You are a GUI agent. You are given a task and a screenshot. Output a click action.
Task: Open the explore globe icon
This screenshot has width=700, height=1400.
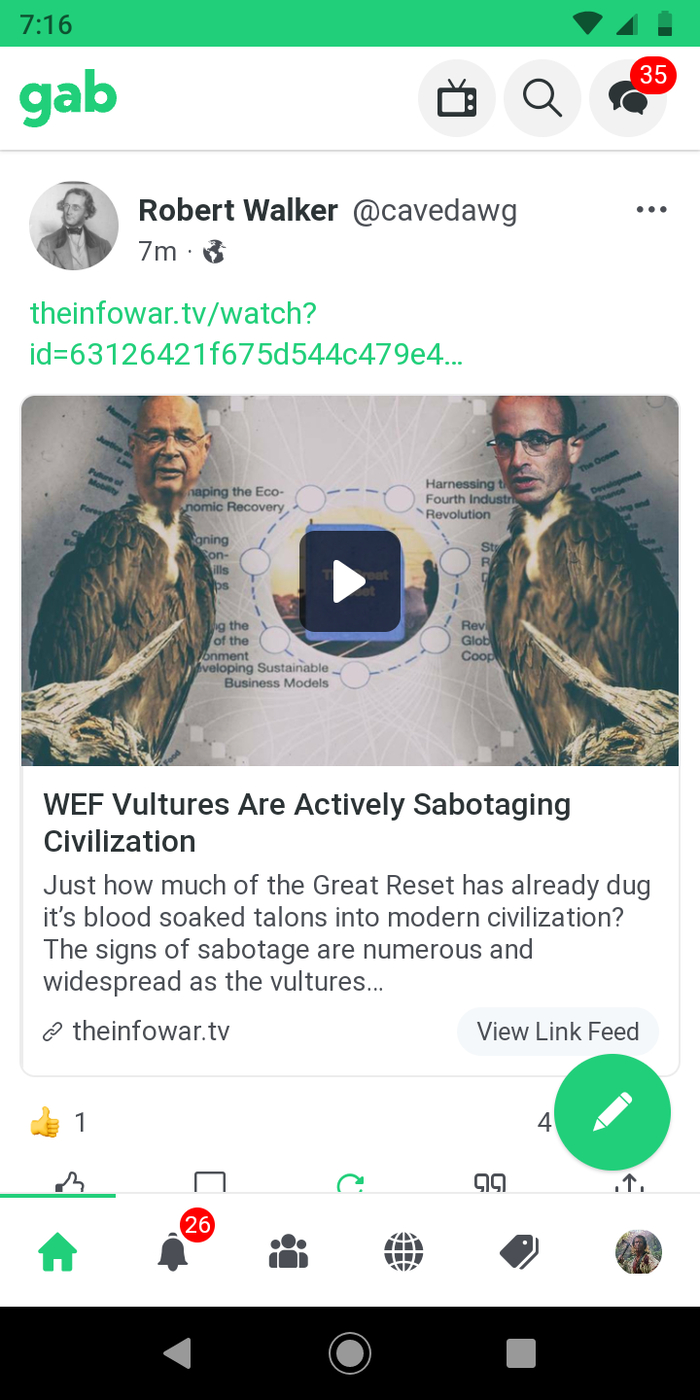click(x=404, y=1251)
